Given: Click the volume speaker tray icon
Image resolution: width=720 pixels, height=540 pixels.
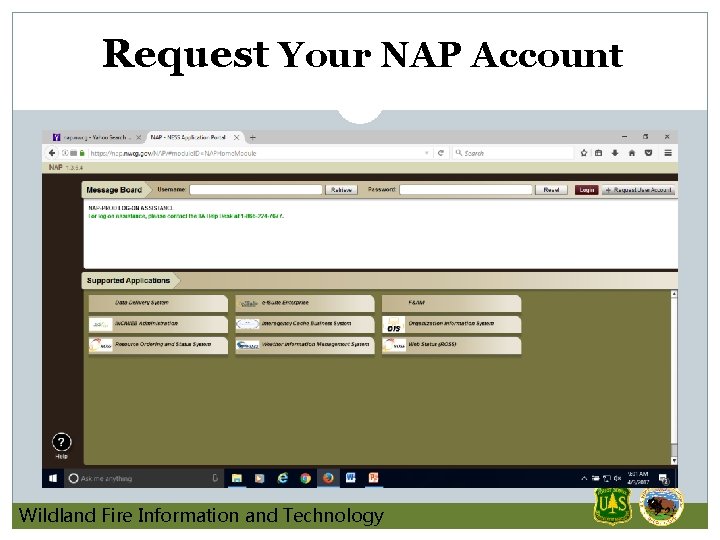Looking at the screenshot, I should [x=618, y=478].
